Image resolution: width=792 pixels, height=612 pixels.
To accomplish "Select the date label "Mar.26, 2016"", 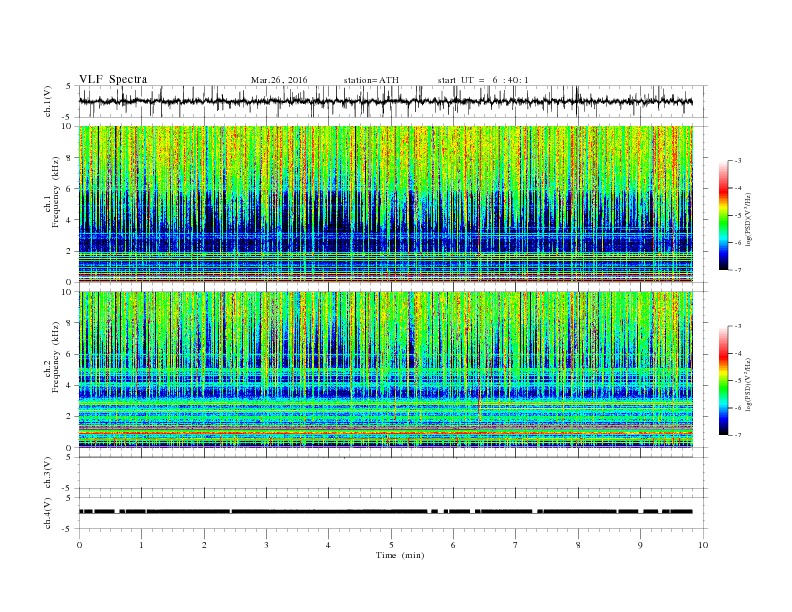I will (279, 80).
